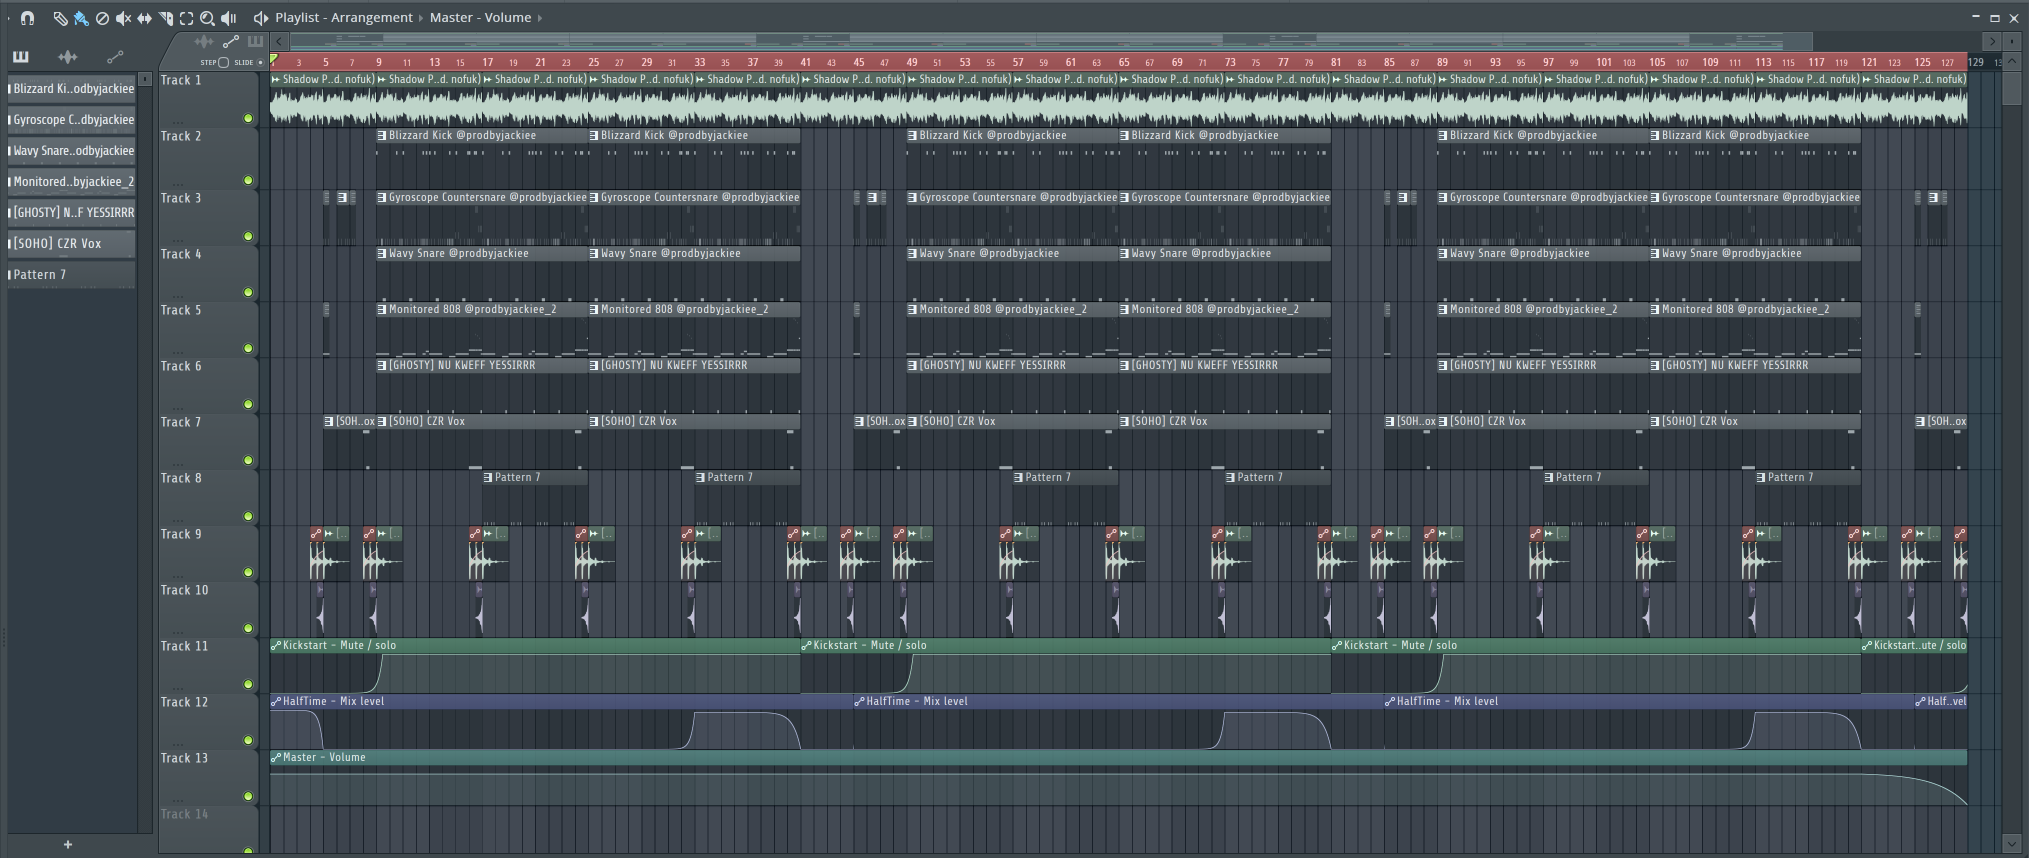Image resolution: width=2029 pixels, height=858 pixels.
Task: Toggle the snap magnet icon
Action: coord(28,18)
